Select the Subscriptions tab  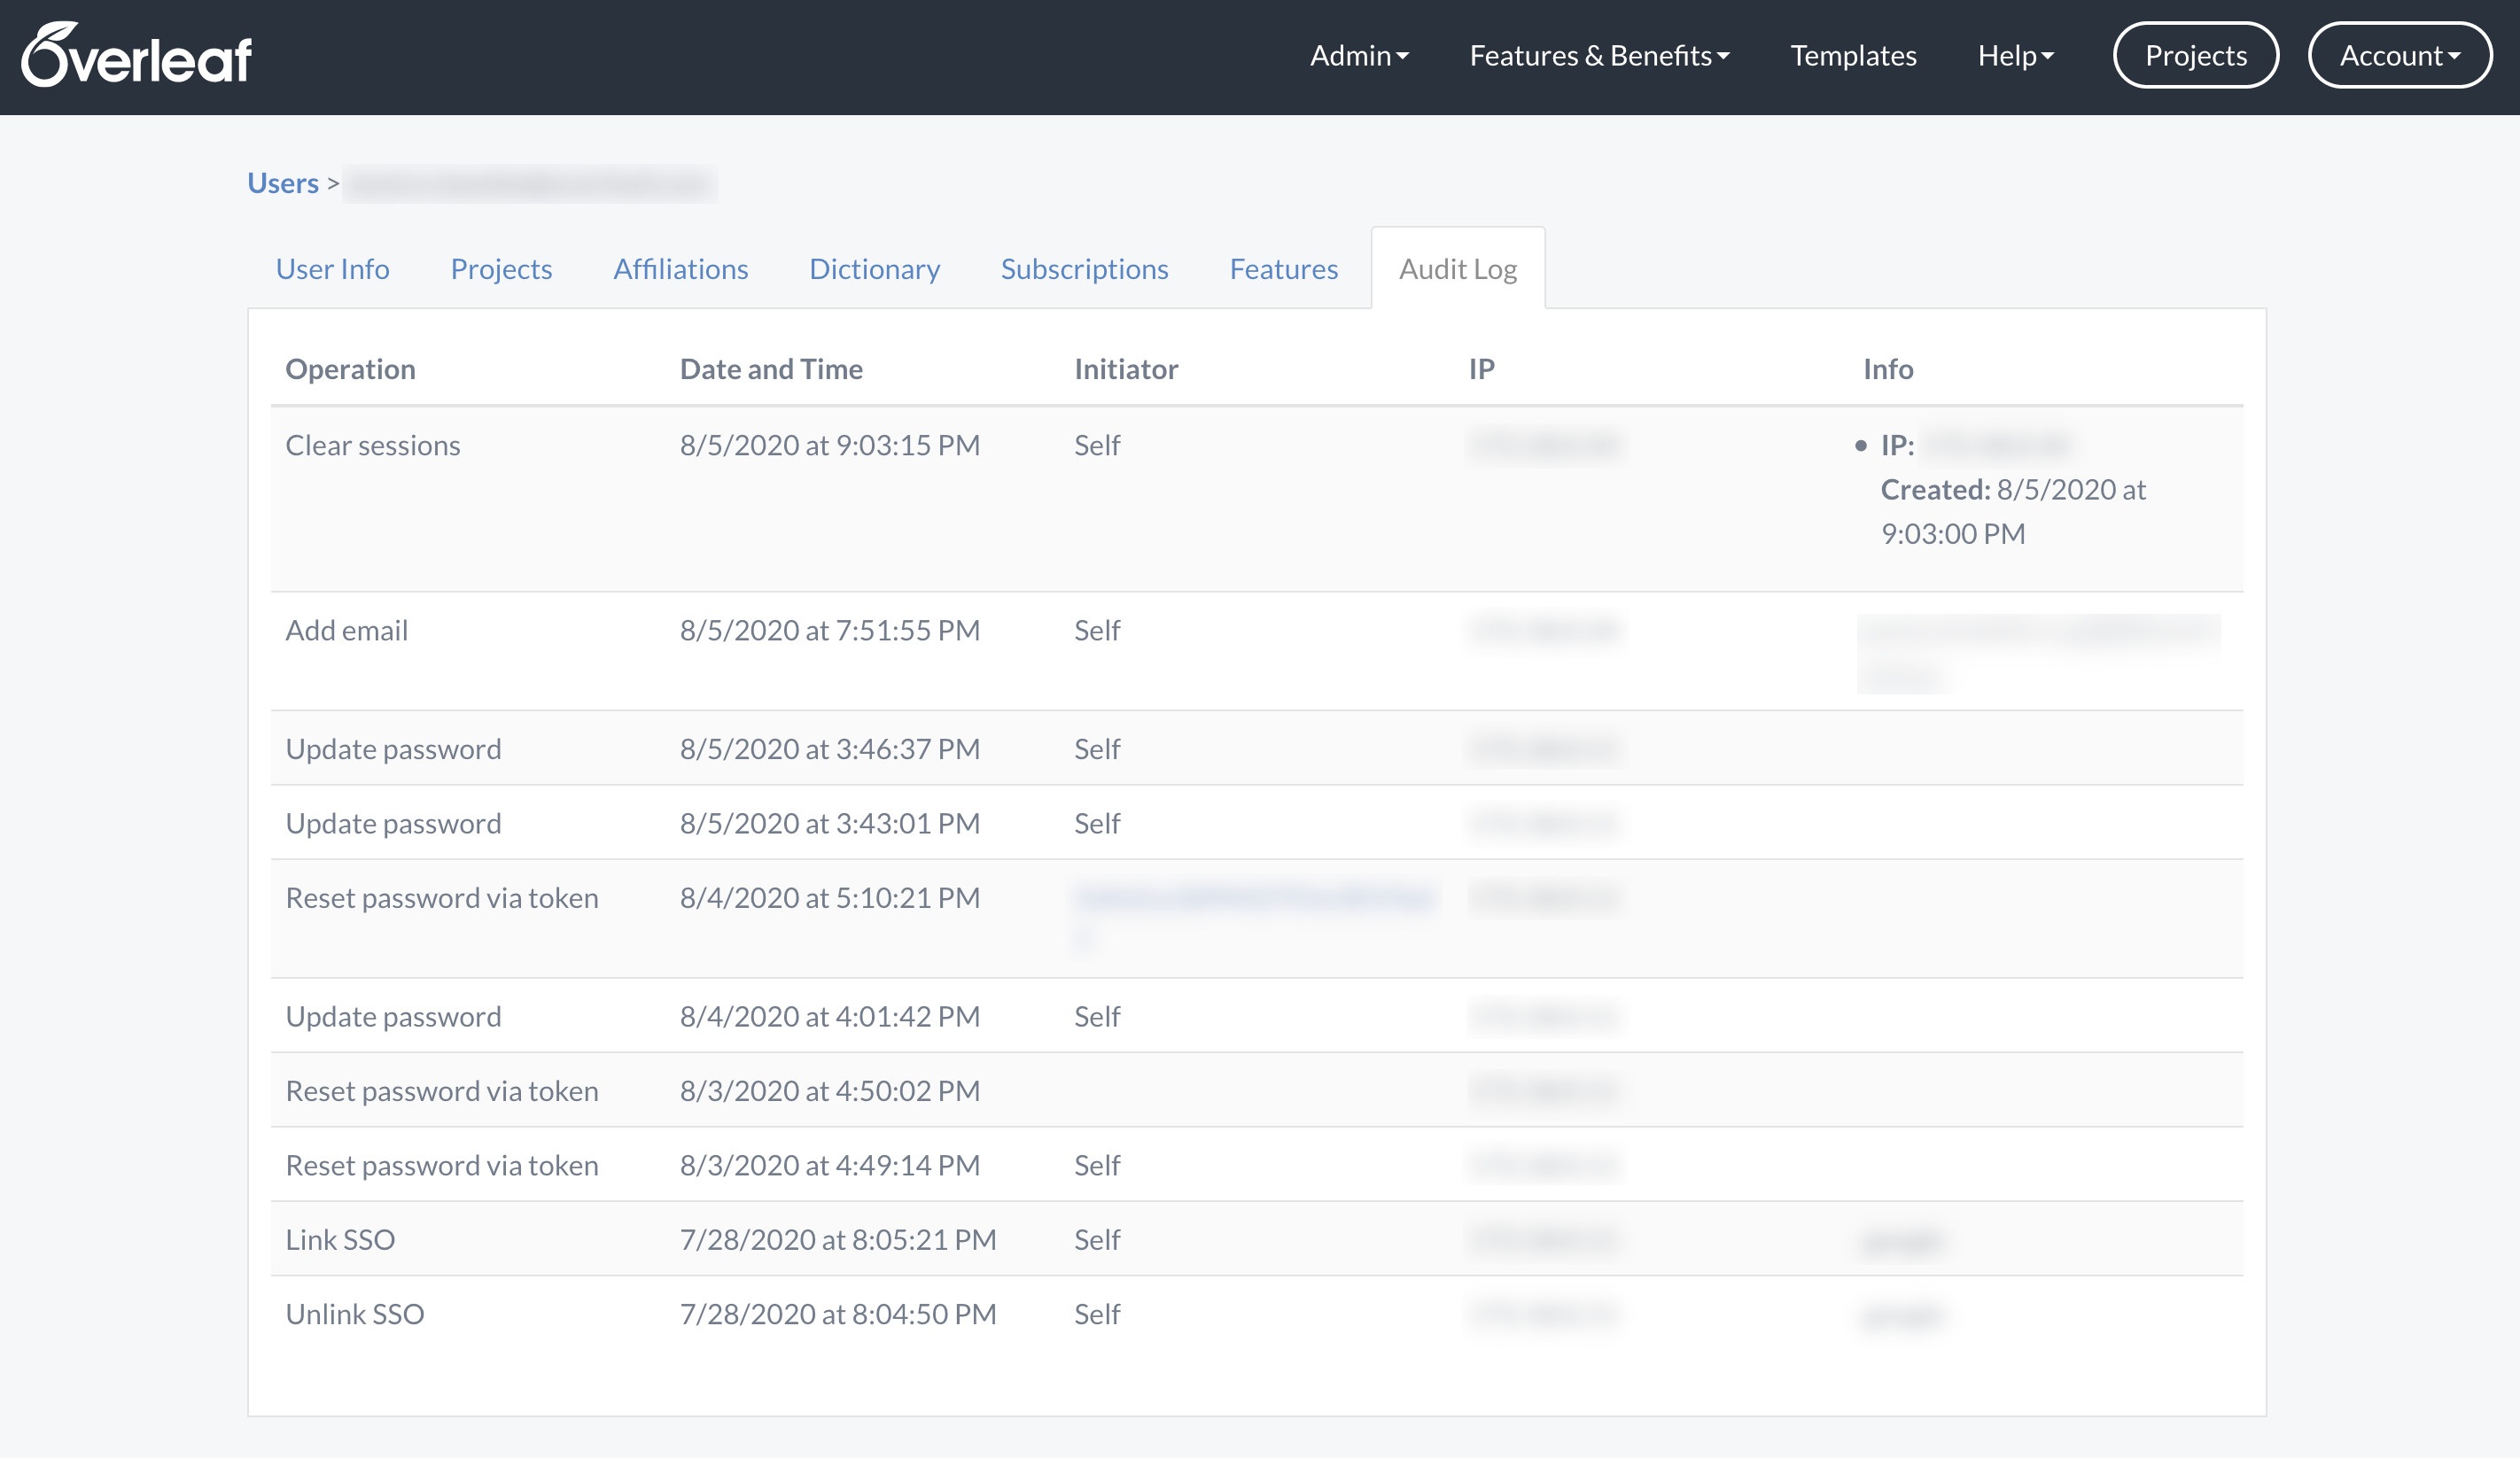(1084, 269)
